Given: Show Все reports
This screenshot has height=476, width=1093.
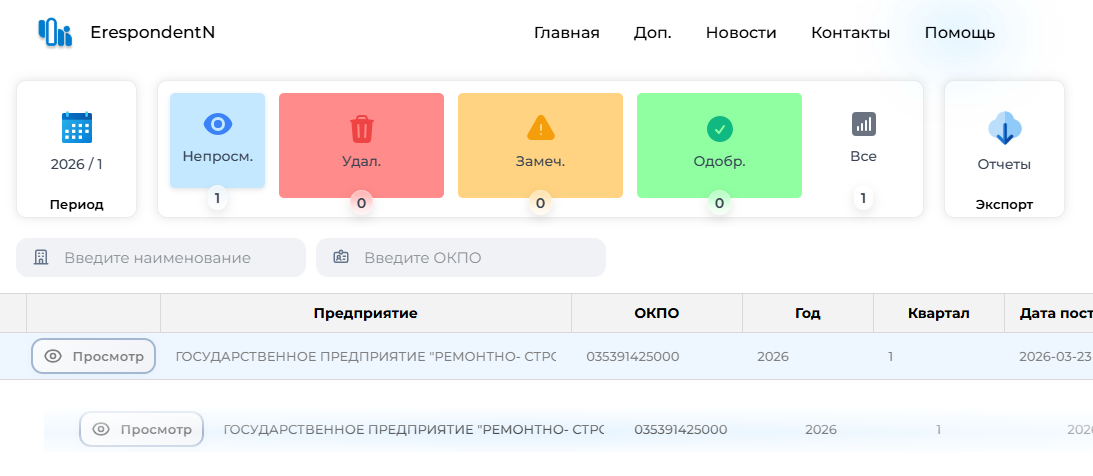Looking at the screenshot, I should tap(864, 156).
